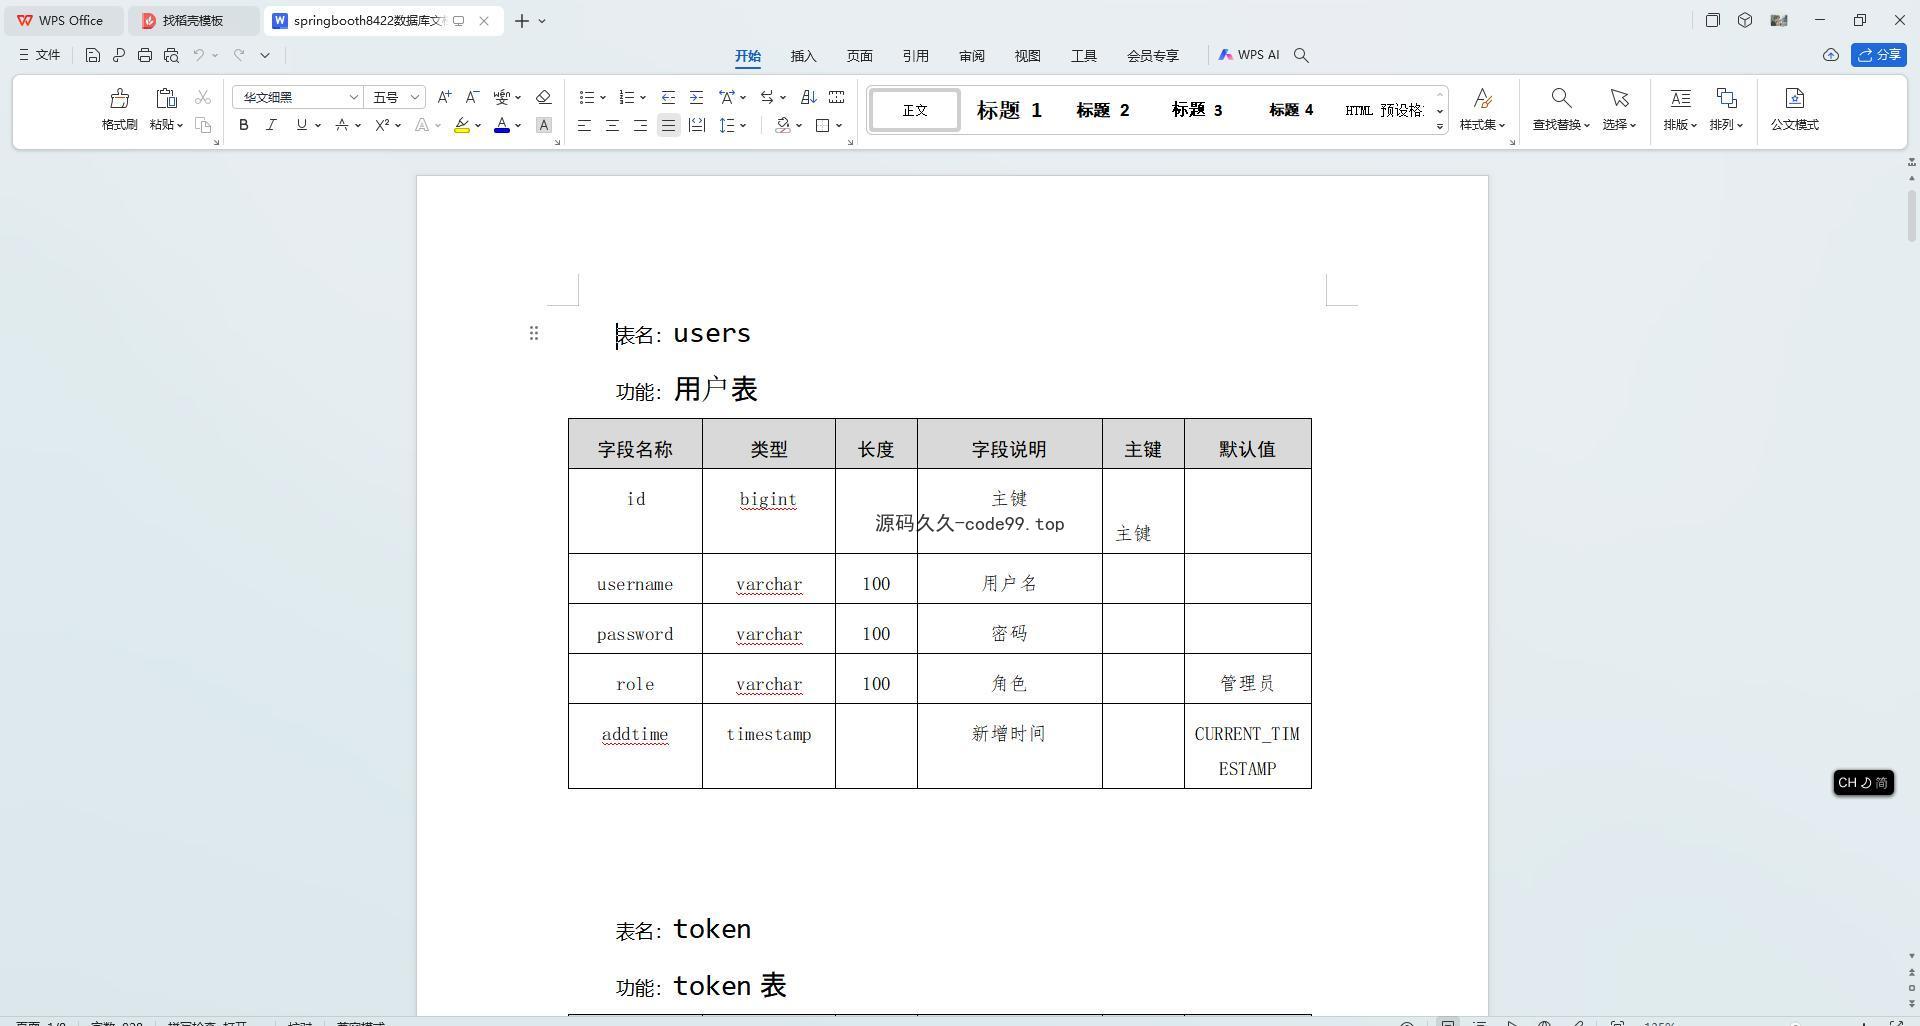Click the Align Right icon
The width and height of the screenshot is (1920, 1026).
pos(640,125)
